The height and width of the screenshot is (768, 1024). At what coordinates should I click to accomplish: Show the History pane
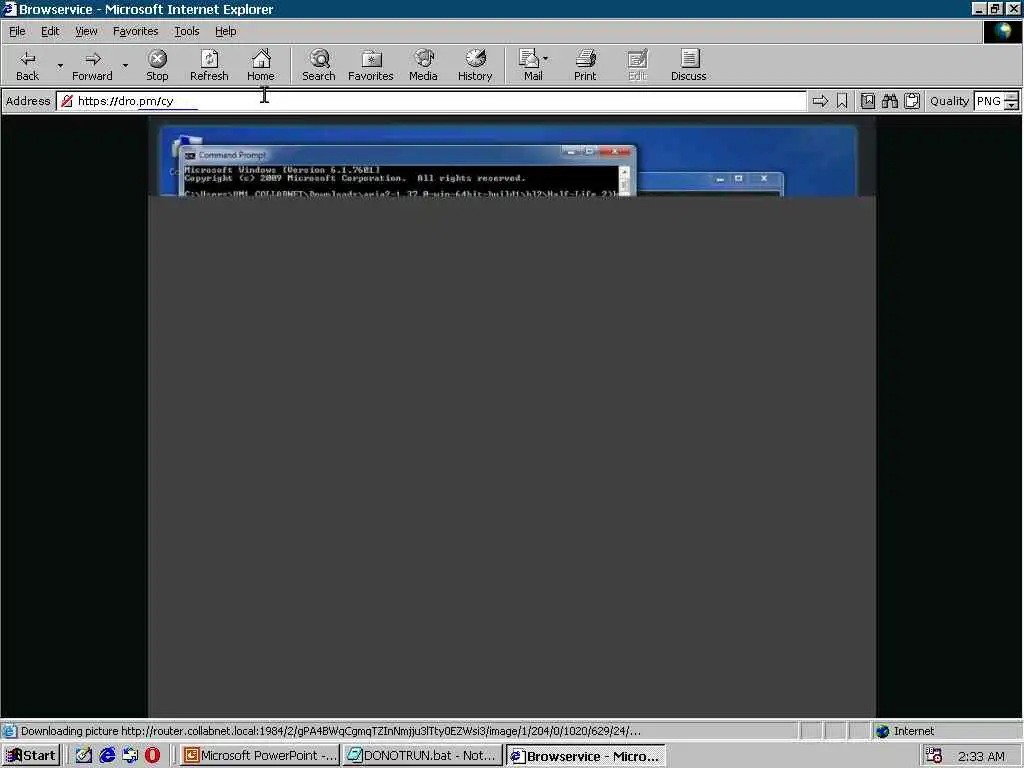point(475,65)
